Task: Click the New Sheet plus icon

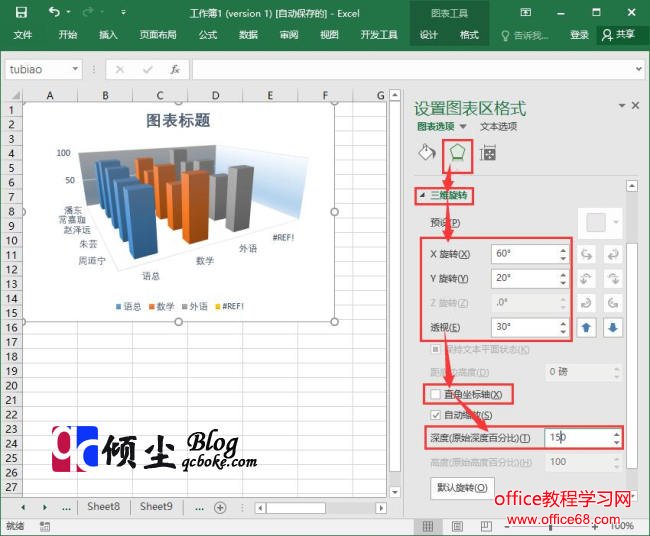Action: click(220, 507)
